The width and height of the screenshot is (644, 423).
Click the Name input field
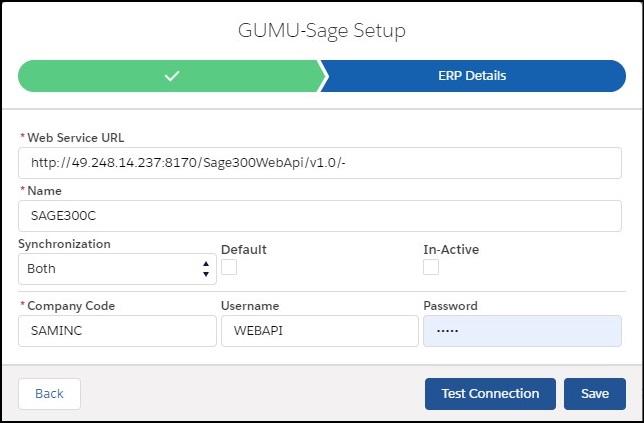click(320, 216)
